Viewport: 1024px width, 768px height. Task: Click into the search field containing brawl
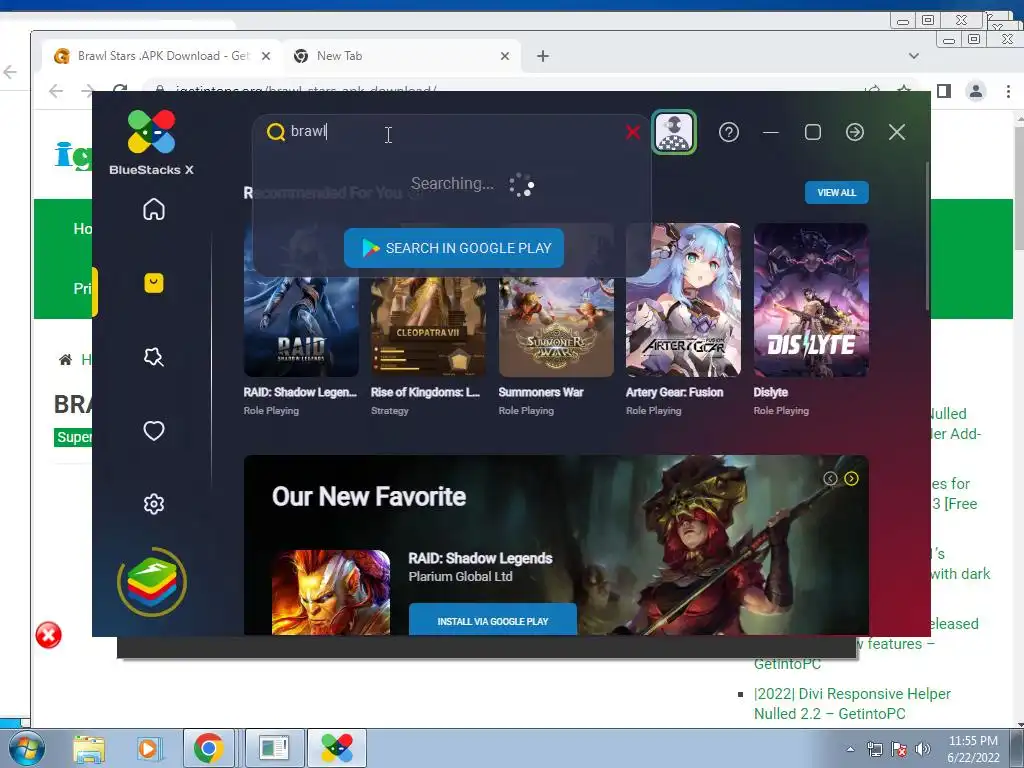[451, 132]
